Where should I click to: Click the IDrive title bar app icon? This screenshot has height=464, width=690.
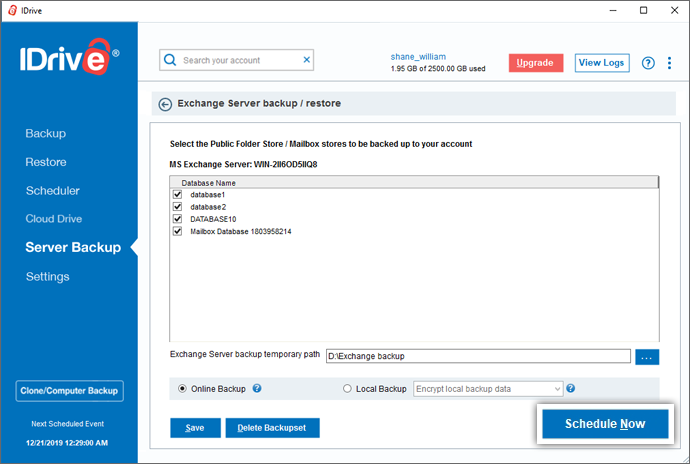point(12,10)
